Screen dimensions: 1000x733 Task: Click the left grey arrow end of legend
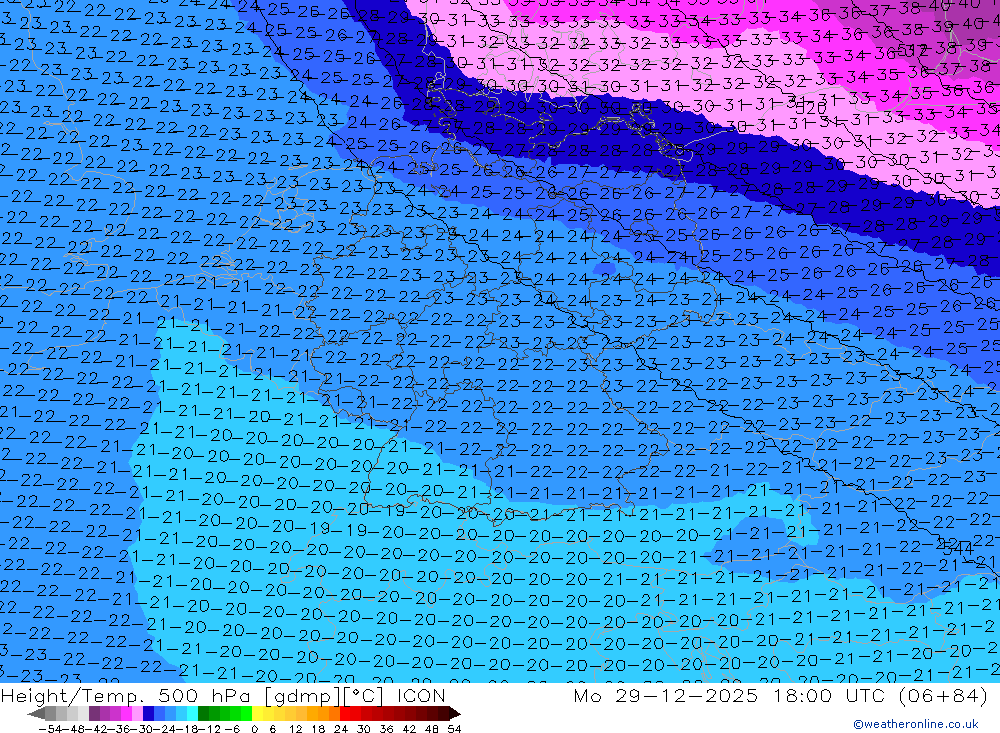tap(36, 714)
